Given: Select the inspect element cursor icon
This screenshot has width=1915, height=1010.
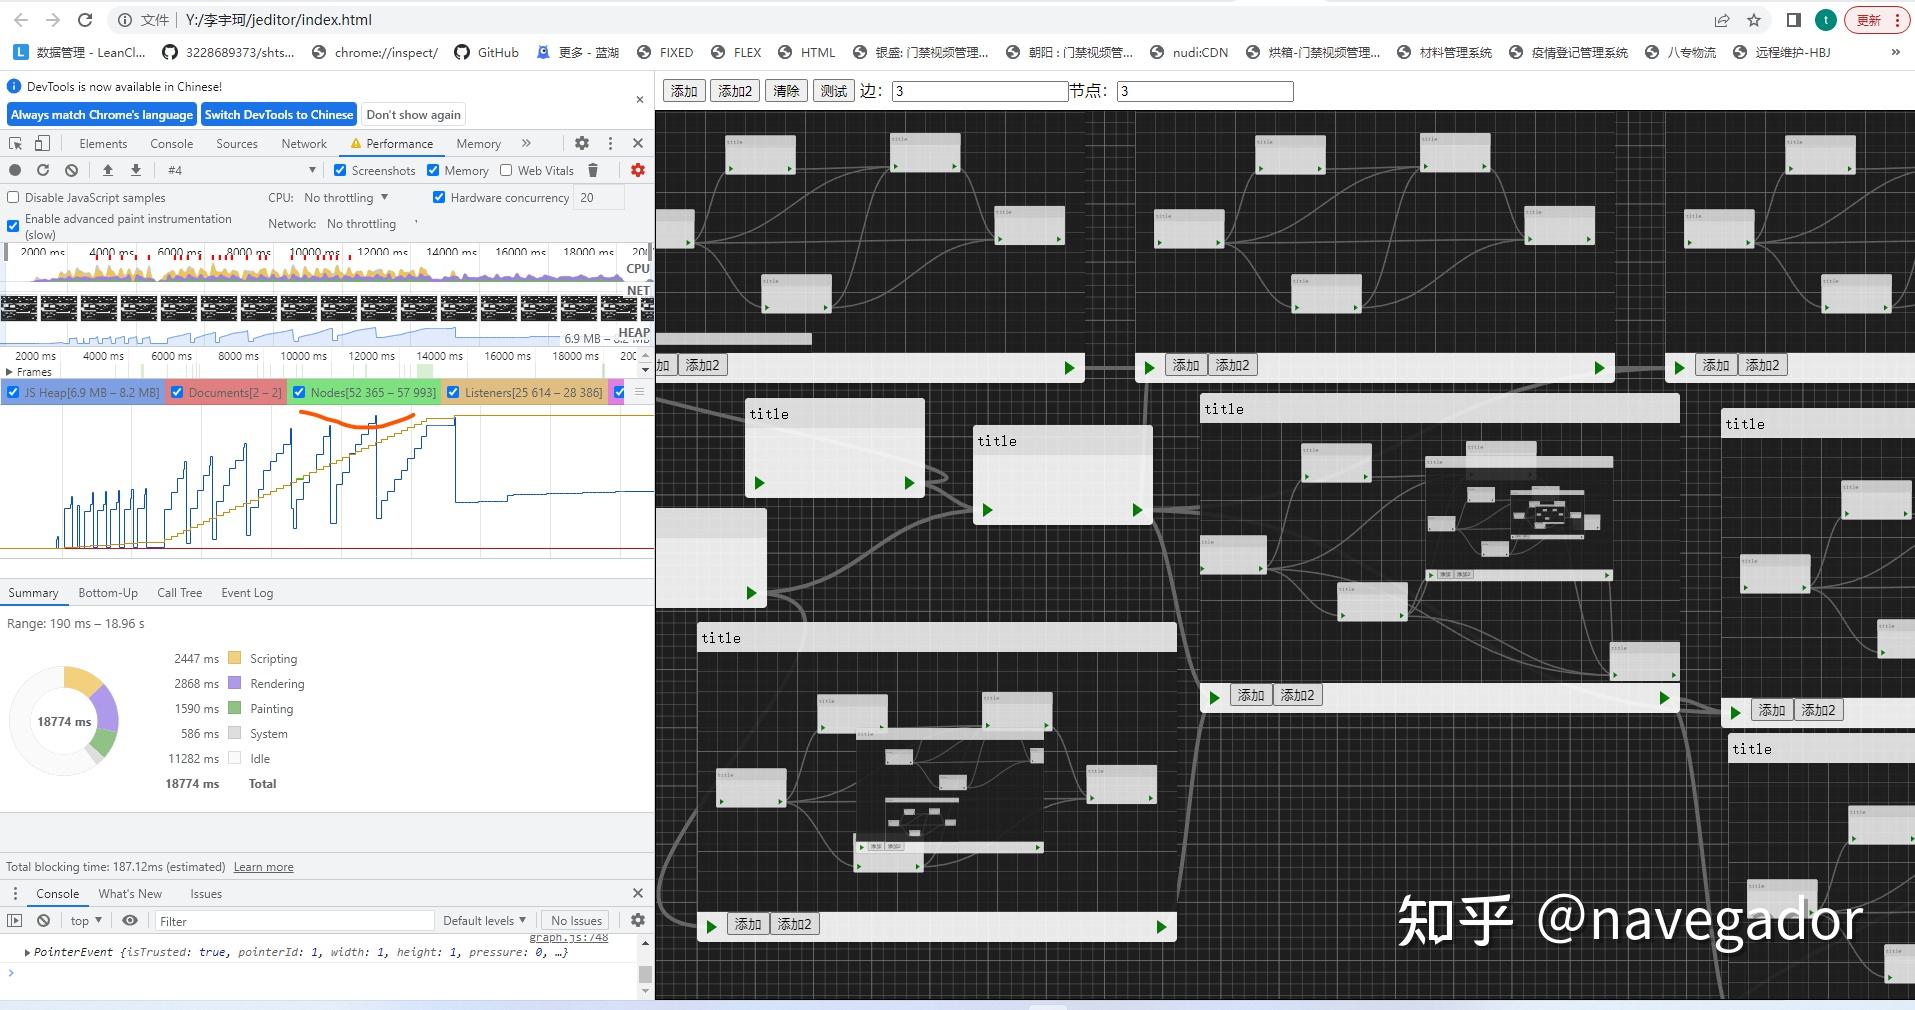Looking at the screenshot, I should 15,143.
